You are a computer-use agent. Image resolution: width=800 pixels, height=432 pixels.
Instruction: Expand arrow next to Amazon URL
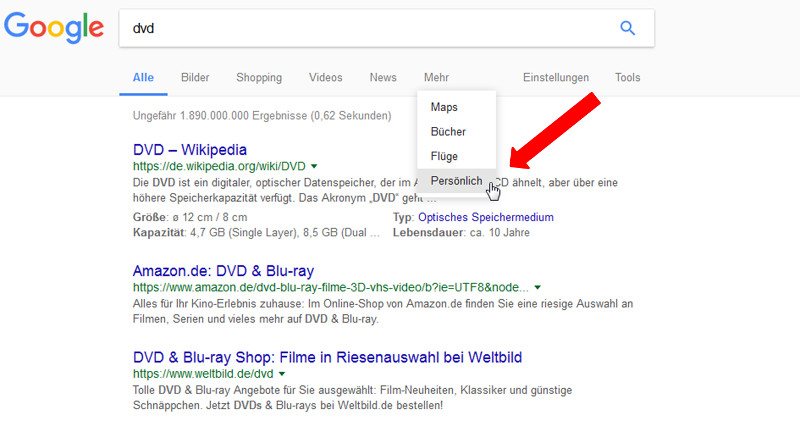click(x=537, y=288)
